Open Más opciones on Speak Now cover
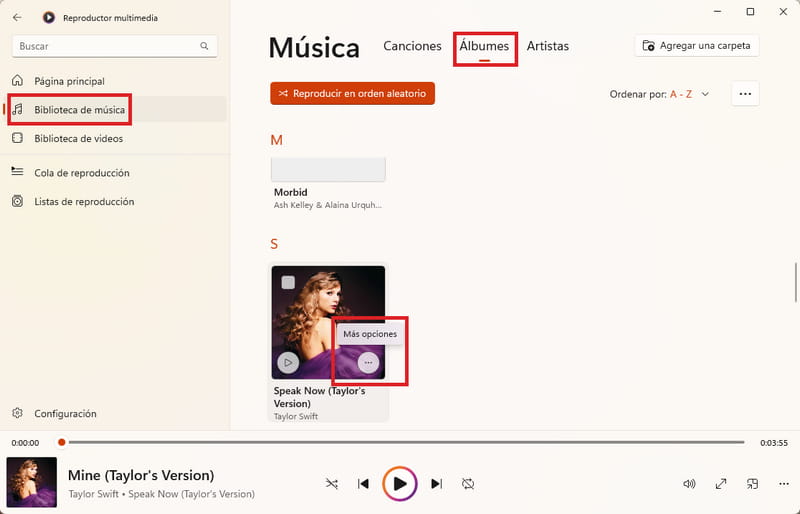Image resolution: width=800 pixels, height=514 pixels. (368, 362)
